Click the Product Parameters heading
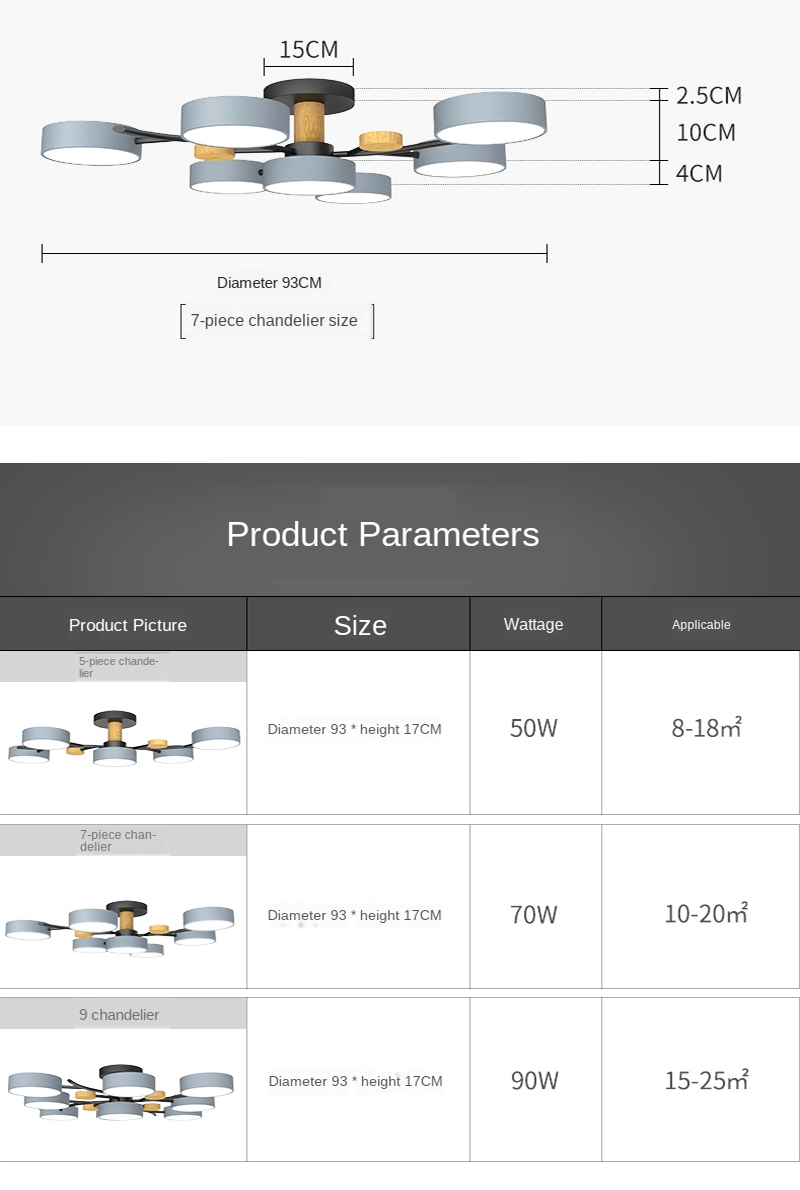This screenshot has width=800, height=1190. click(x=383, y=534)
